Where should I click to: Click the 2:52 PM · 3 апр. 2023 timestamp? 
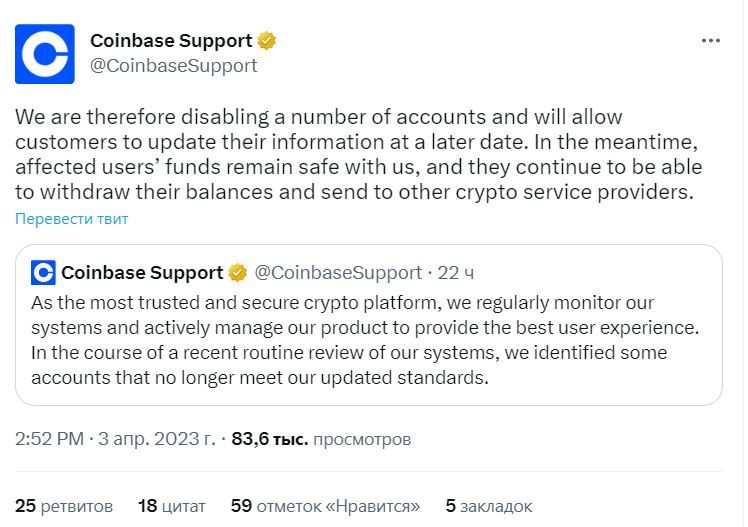115,439
